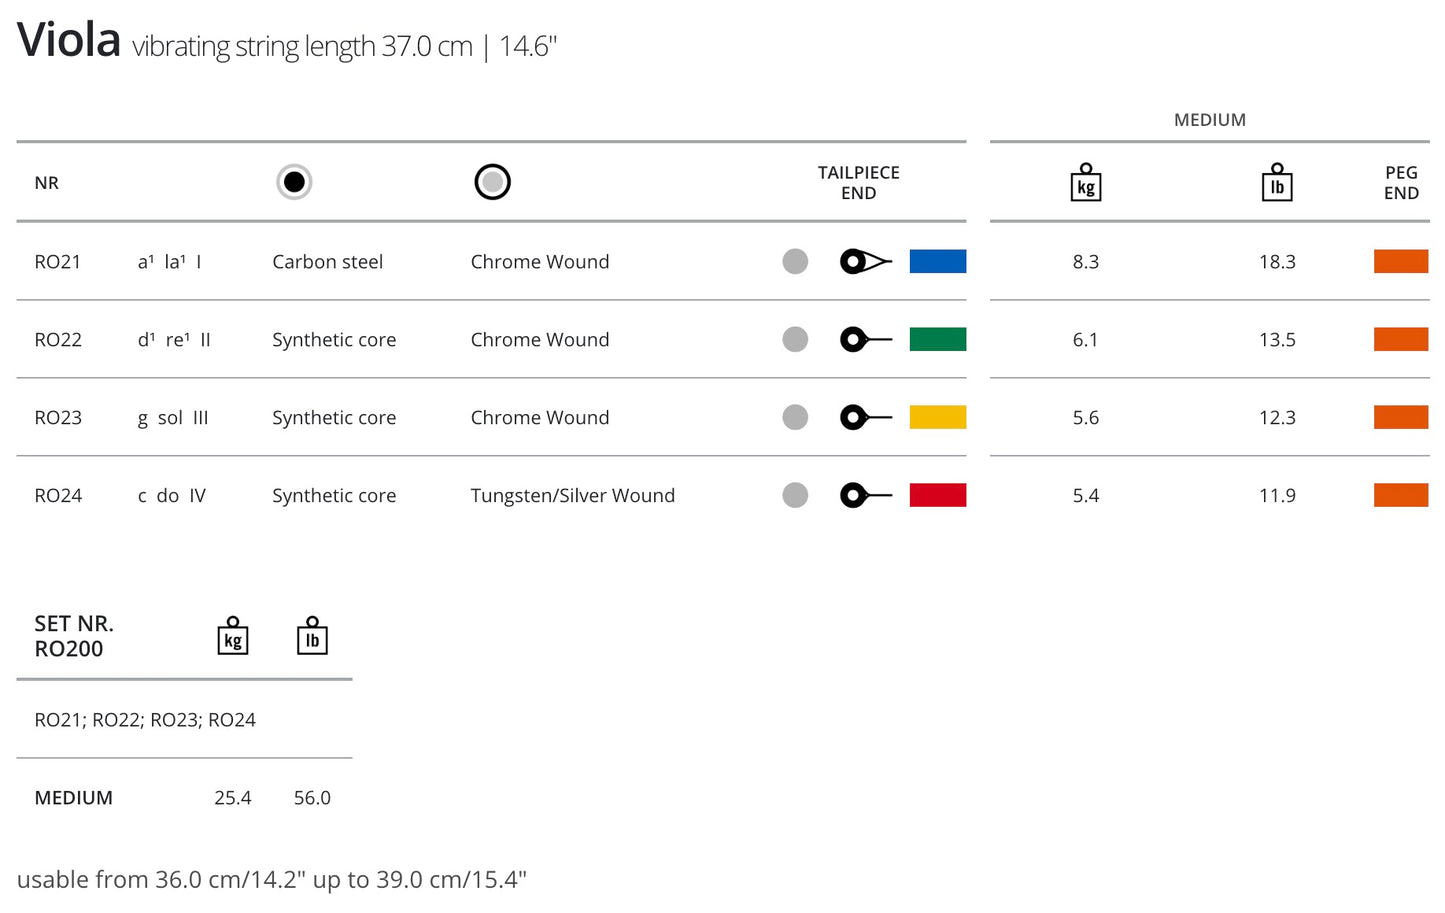Click the green tailpiece color for RO22
The height and width of the screenshot is (913, 1445).
point(937,340)
